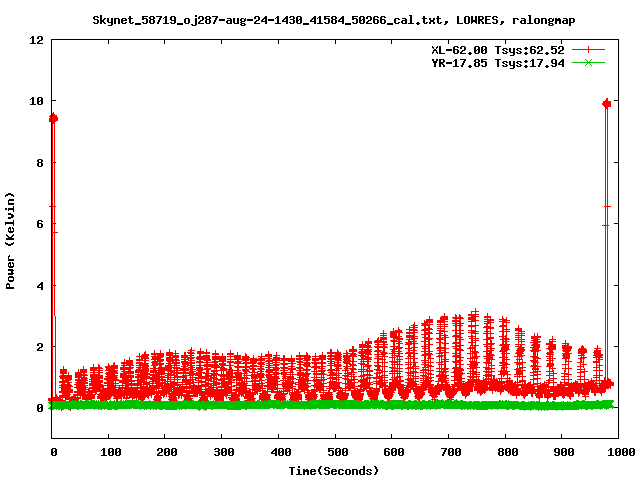Click the x-axis tick label '400'

point(281,452)
